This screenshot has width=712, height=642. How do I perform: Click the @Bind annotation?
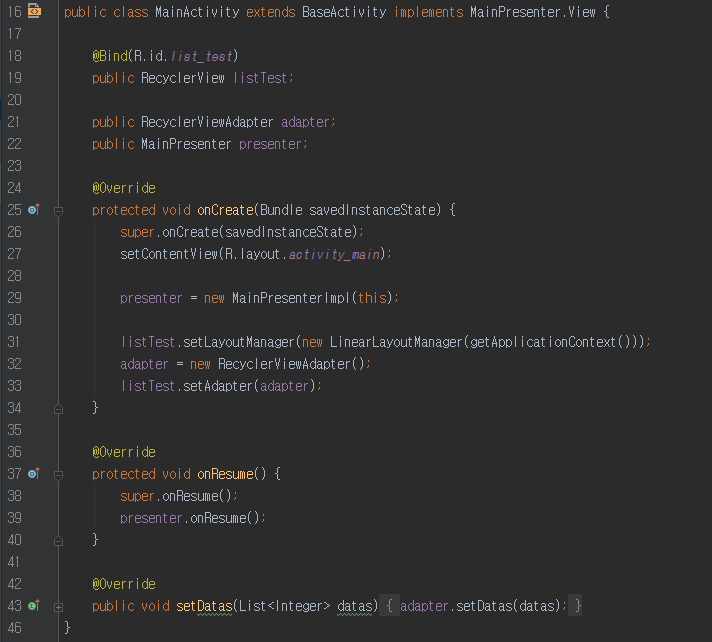(x=110, y=56)
